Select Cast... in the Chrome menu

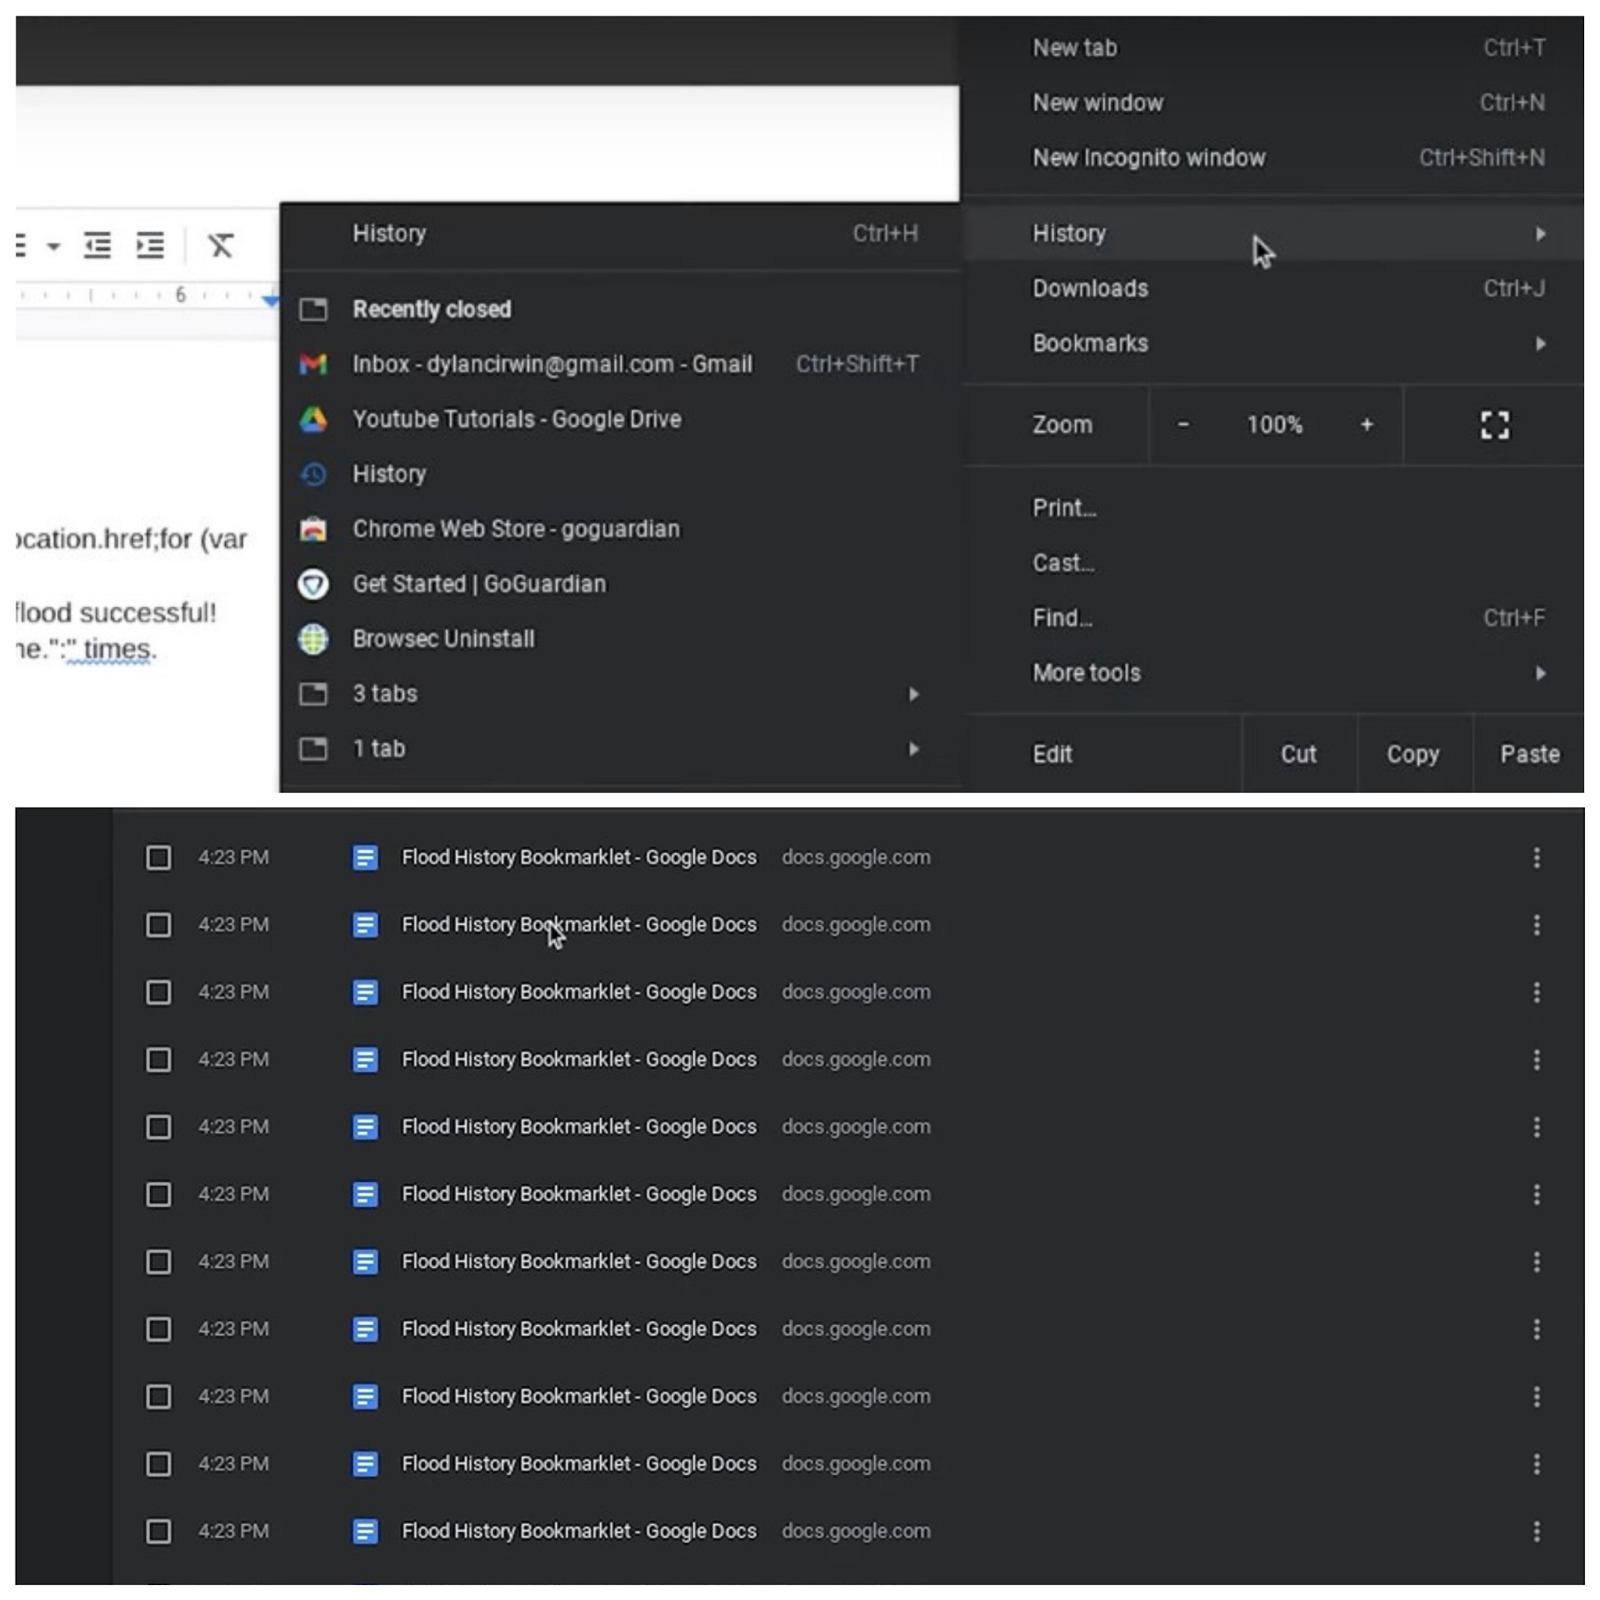(1273, 563)
